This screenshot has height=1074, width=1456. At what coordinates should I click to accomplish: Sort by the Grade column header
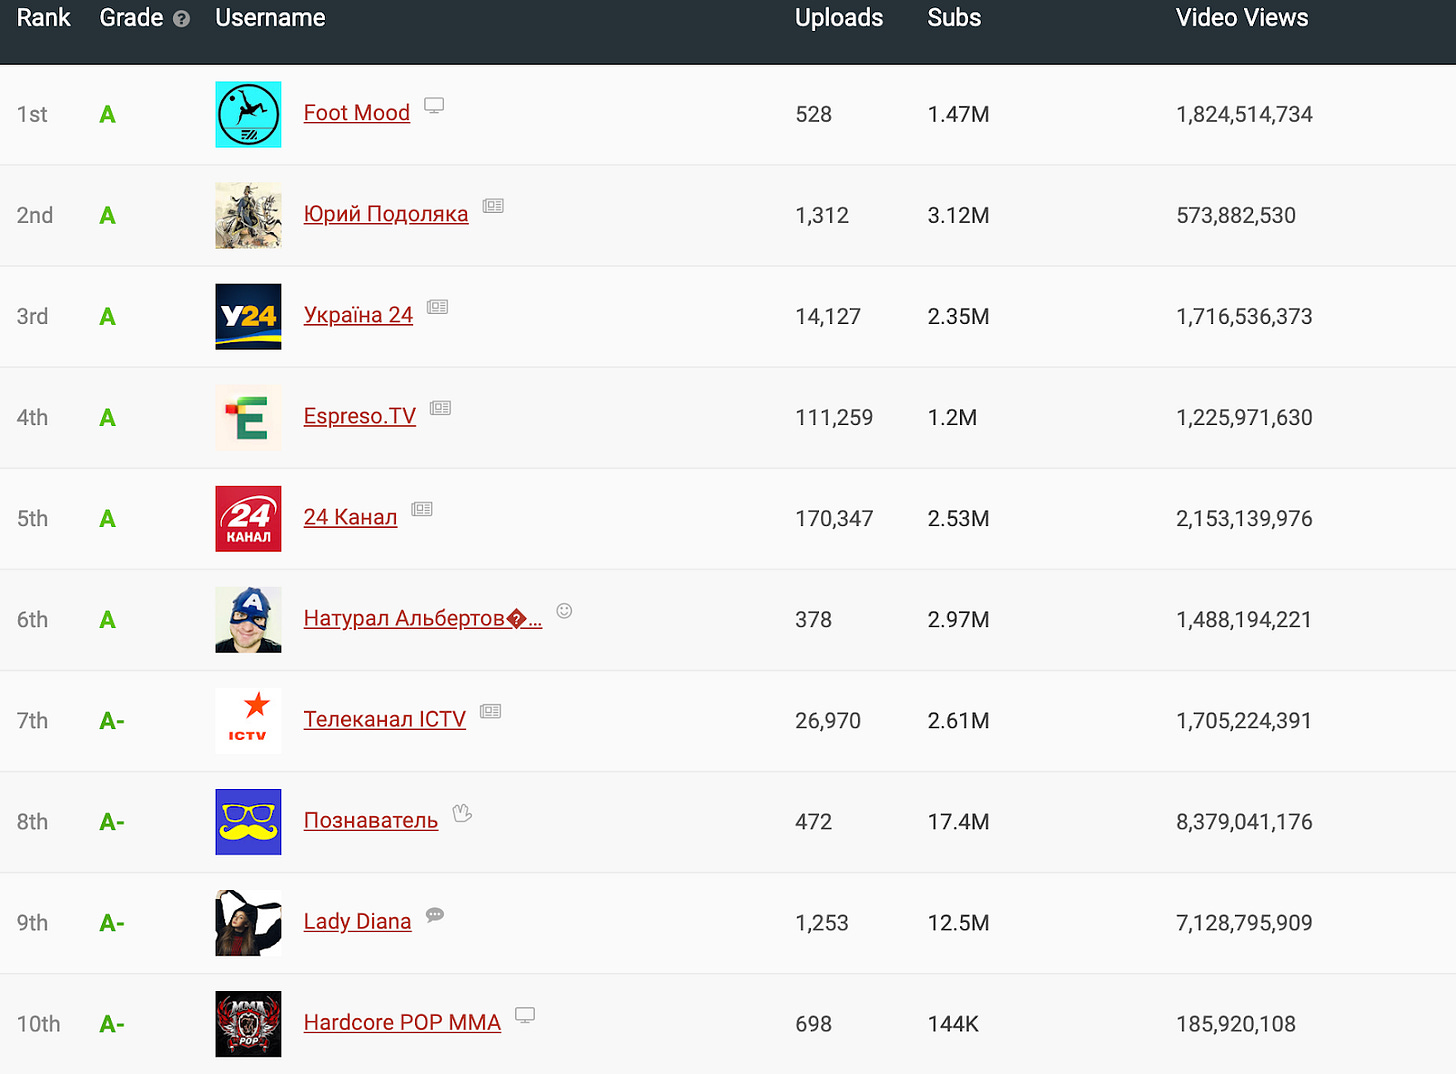coord(131,18)
